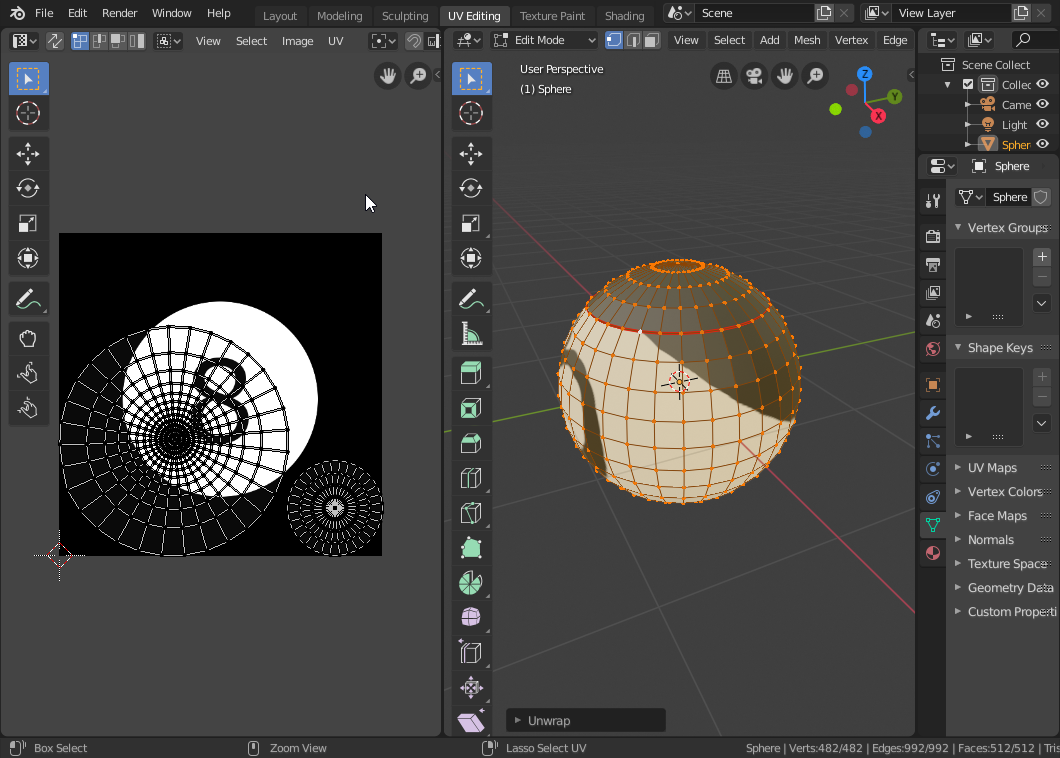Add a new vertex group with plus button
Viewport: 1060px width, 758px height.
(1042, 256)
